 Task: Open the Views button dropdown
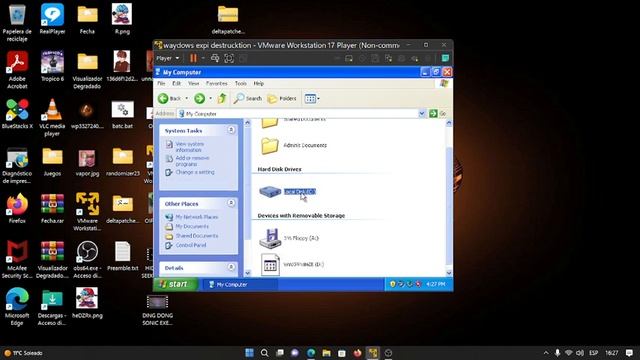[312, 98]
